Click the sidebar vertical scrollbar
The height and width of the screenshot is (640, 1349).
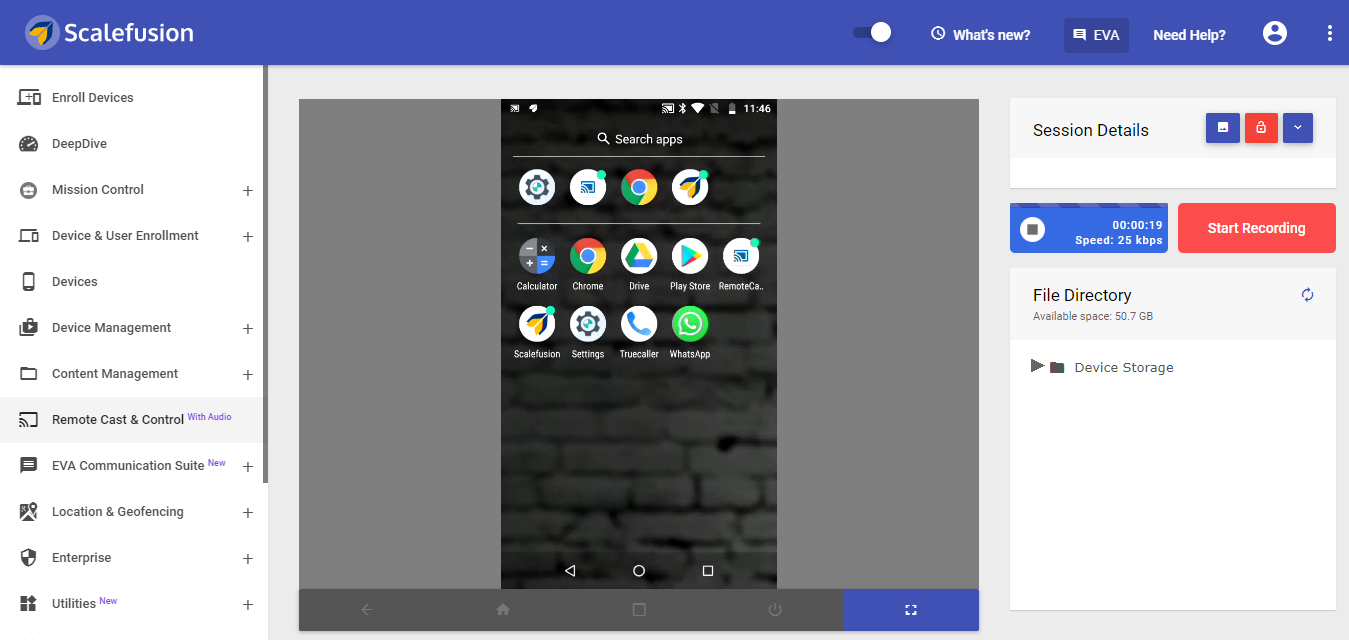266,274
